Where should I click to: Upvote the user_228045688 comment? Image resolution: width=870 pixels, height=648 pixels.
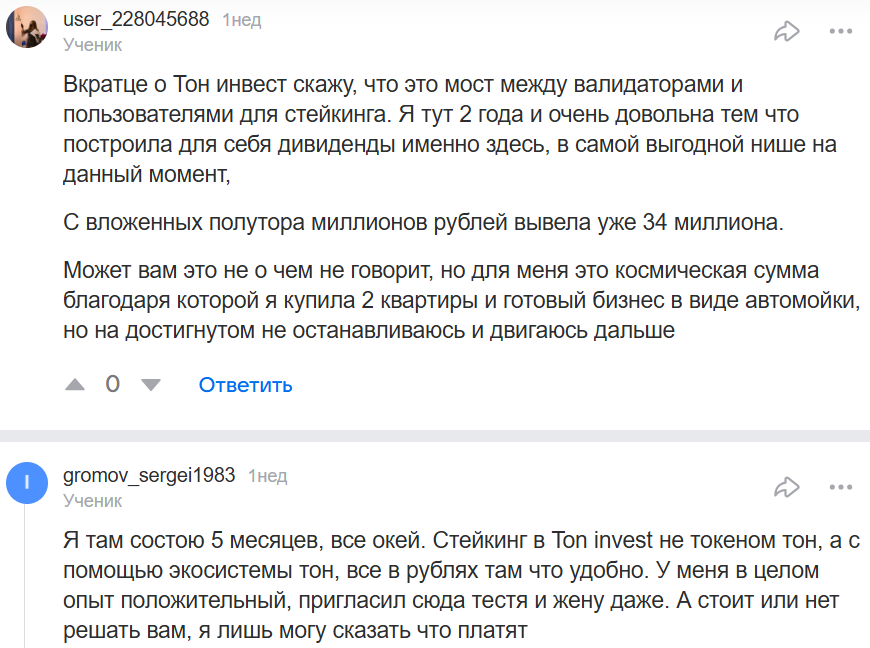[x=75, y=384]
